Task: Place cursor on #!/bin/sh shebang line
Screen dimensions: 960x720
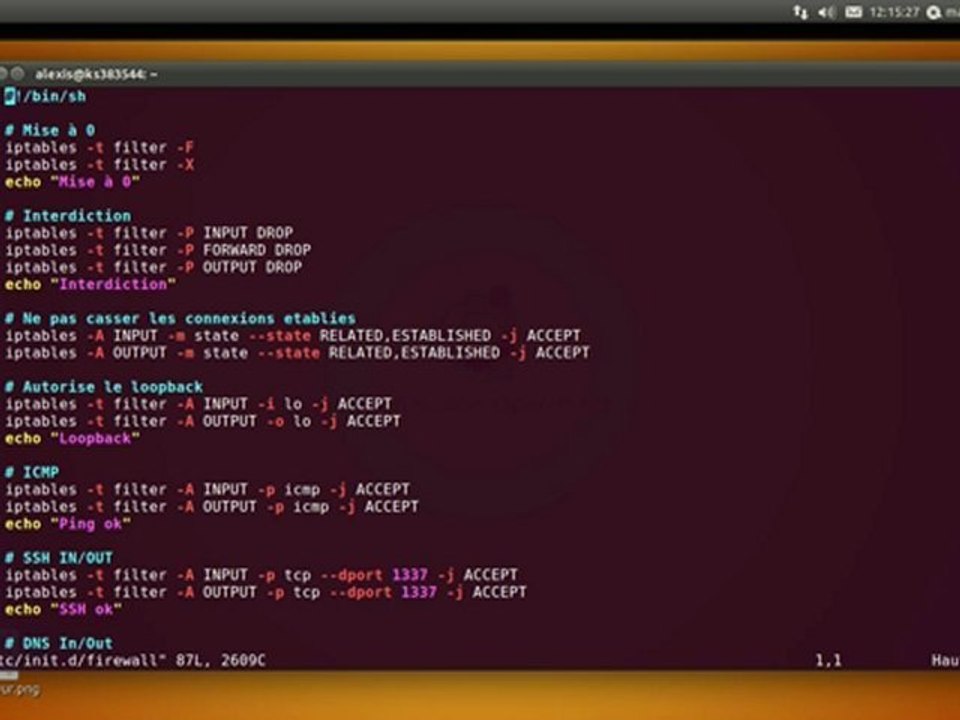Action: click(x=45, y=96)
